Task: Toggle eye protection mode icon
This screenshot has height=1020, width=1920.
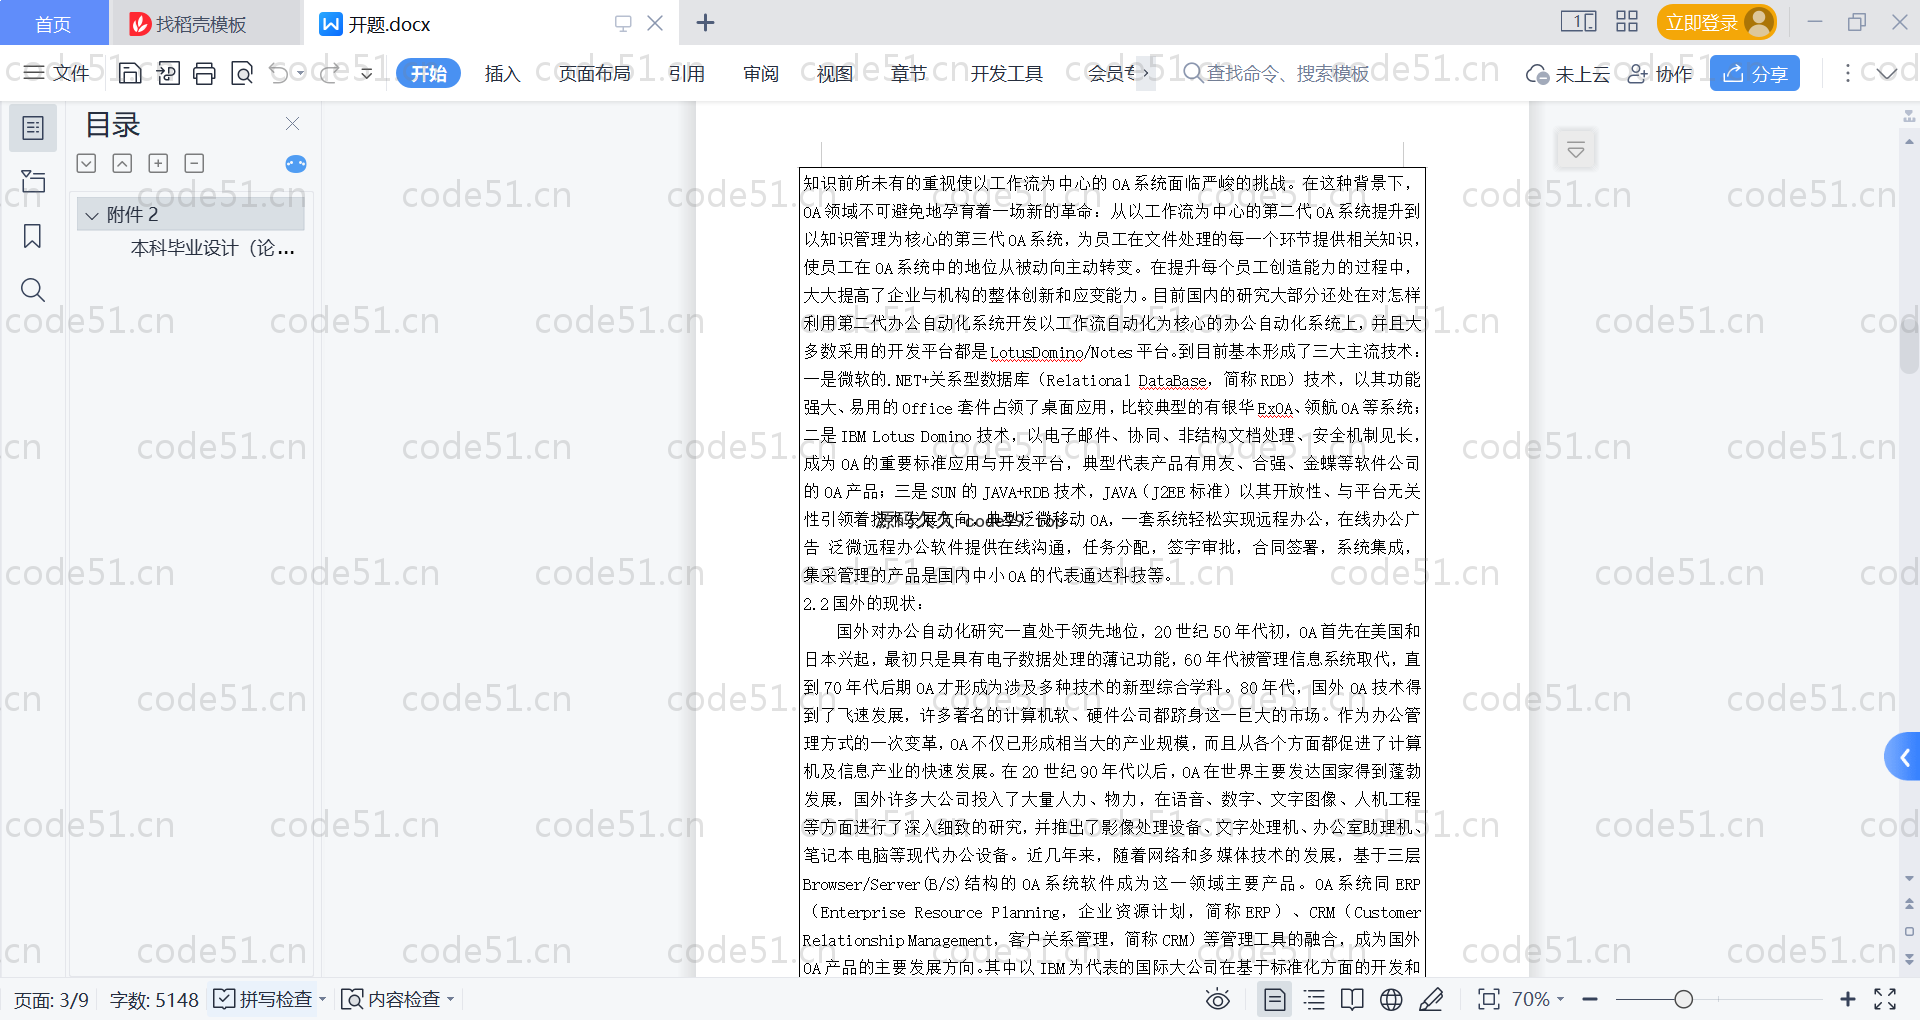Action: click(x=1217, y=999)
